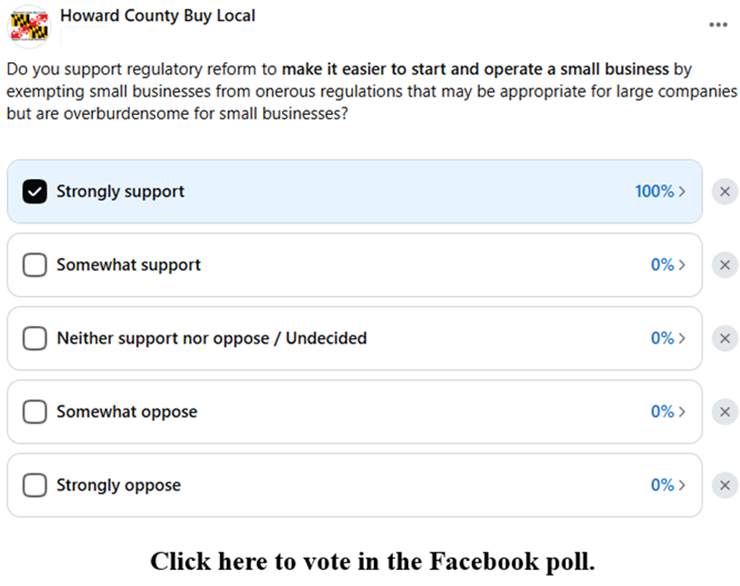Open the Howard County Buy Local page name
Viewport: 740px width, 586px height.
(x=157, y=15)
